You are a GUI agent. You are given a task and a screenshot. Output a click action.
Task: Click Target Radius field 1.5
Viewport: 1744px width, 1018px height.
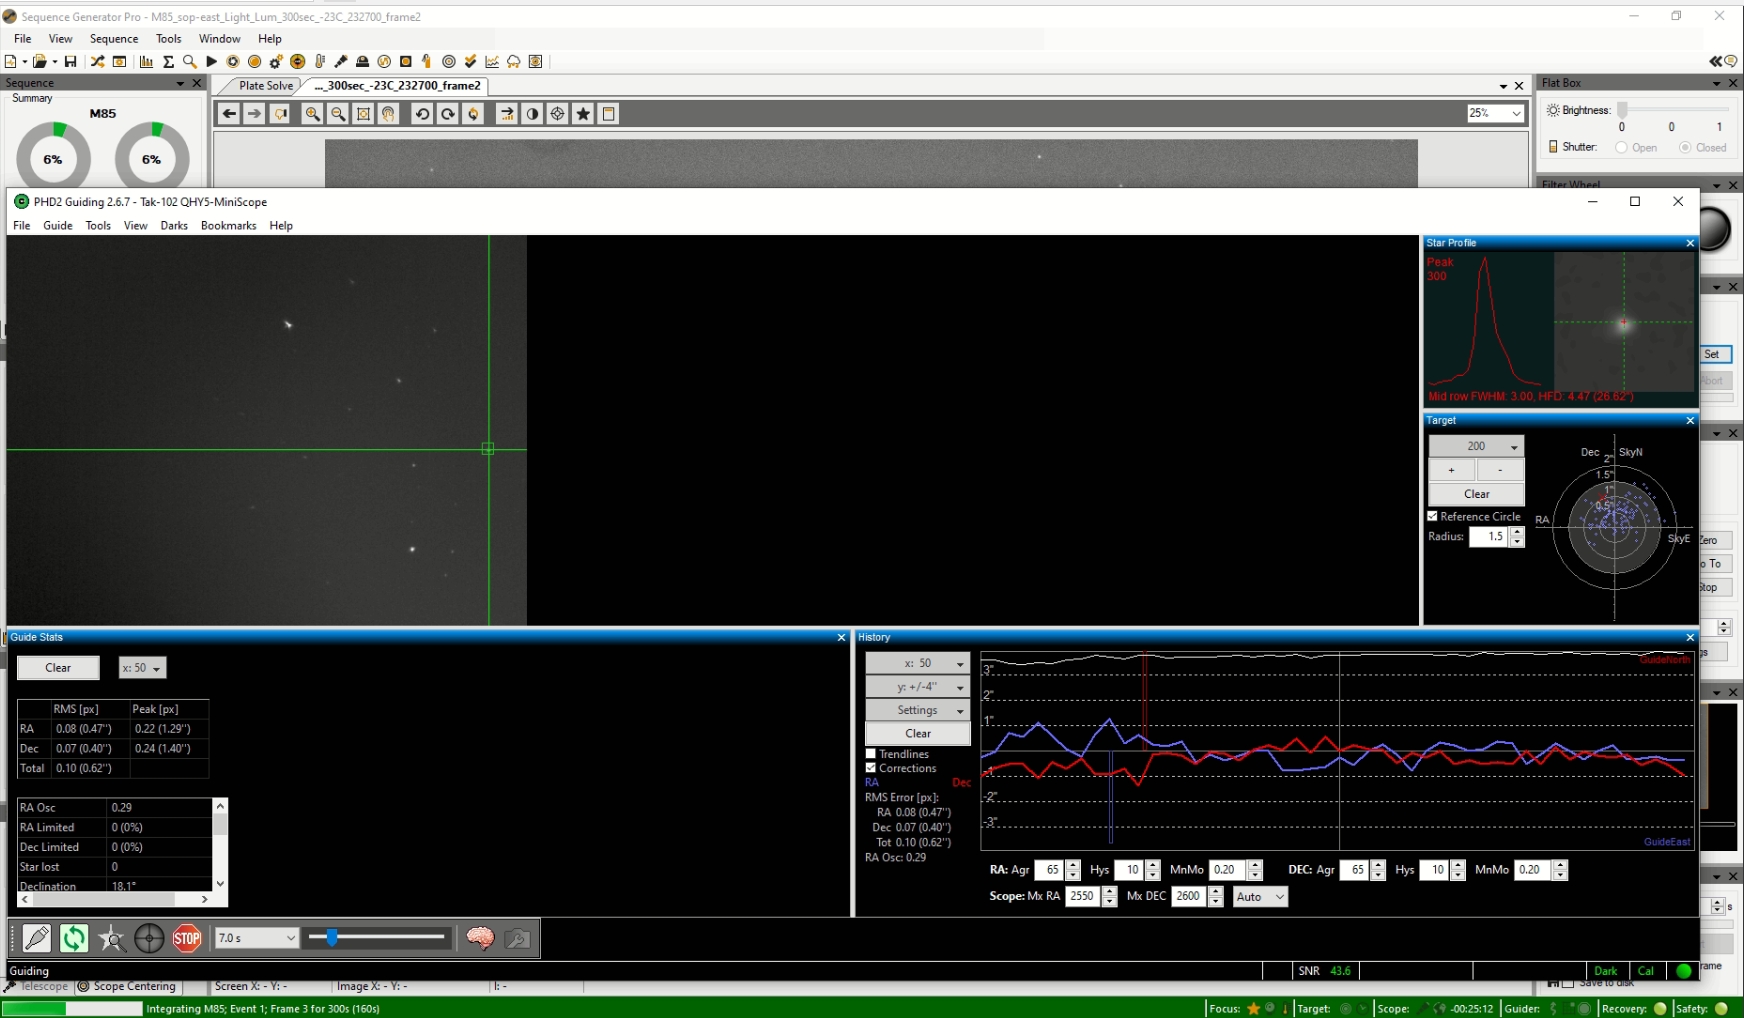(x=1489, y=537)
